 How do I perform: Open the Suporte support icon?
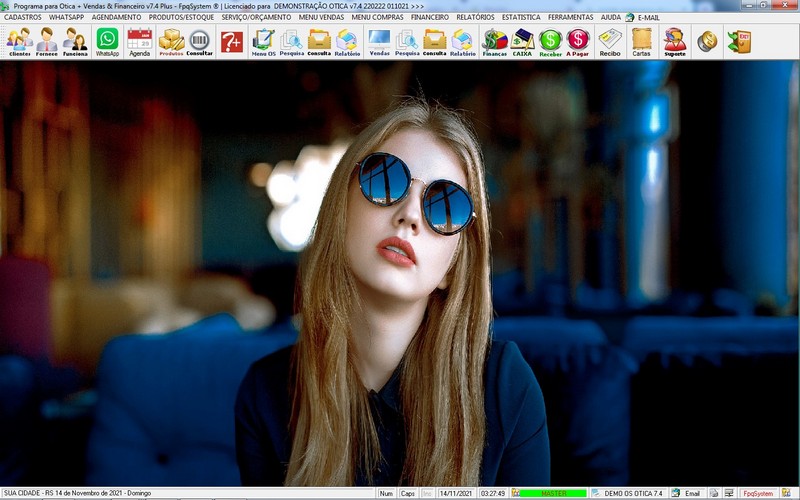675,41
